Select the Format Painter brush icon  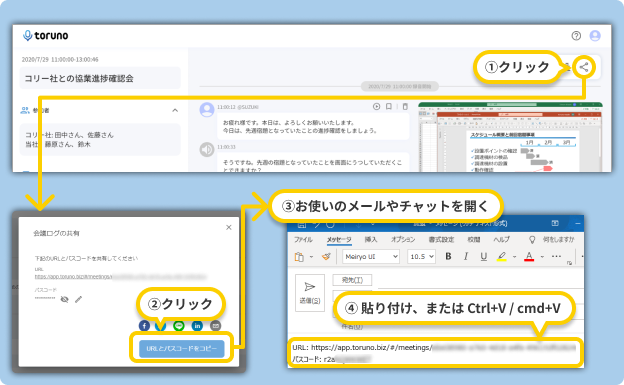pos(326,256)
